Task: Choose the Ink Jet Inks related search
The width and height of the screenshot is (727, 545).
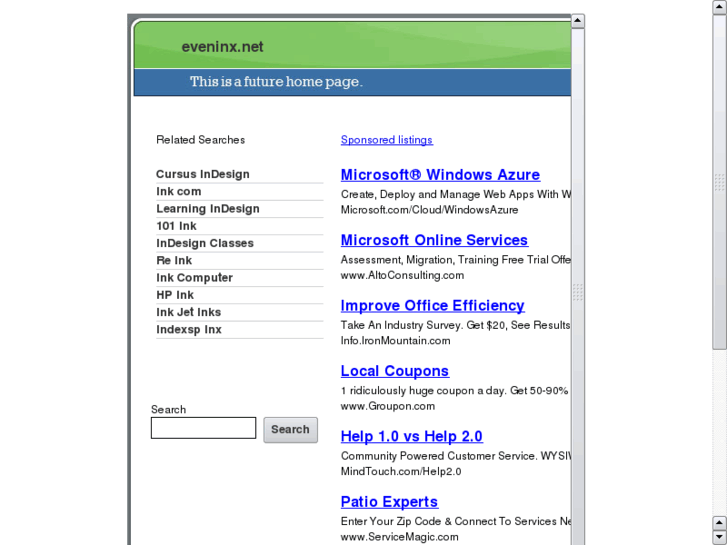Action: tap(188, 312)
